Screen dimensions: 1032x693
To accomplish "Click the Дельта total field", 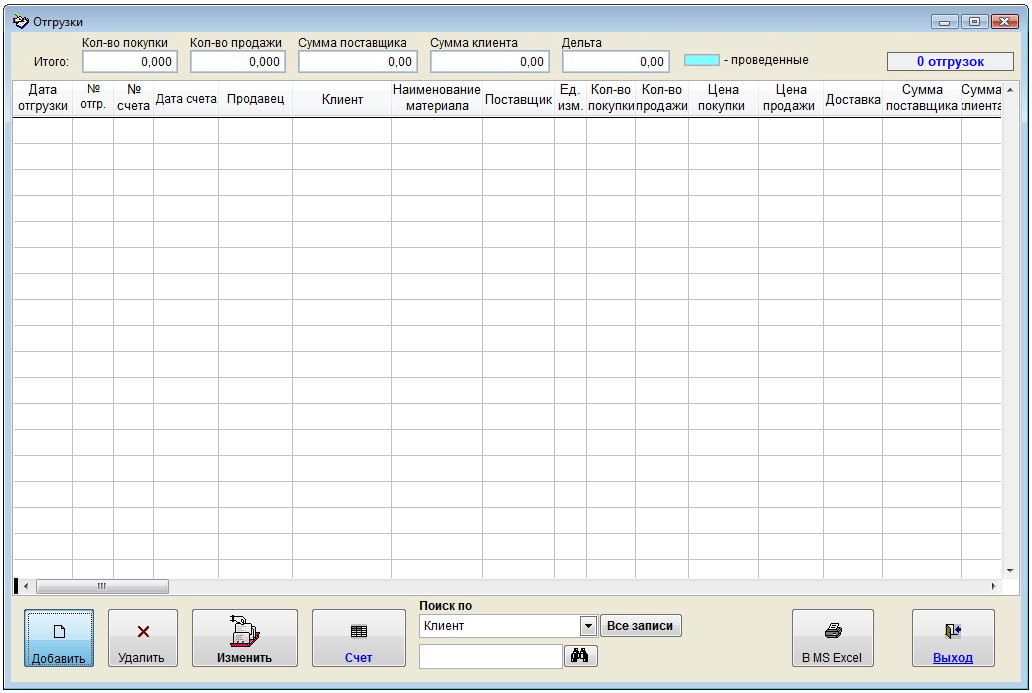I will coord(615,62).
